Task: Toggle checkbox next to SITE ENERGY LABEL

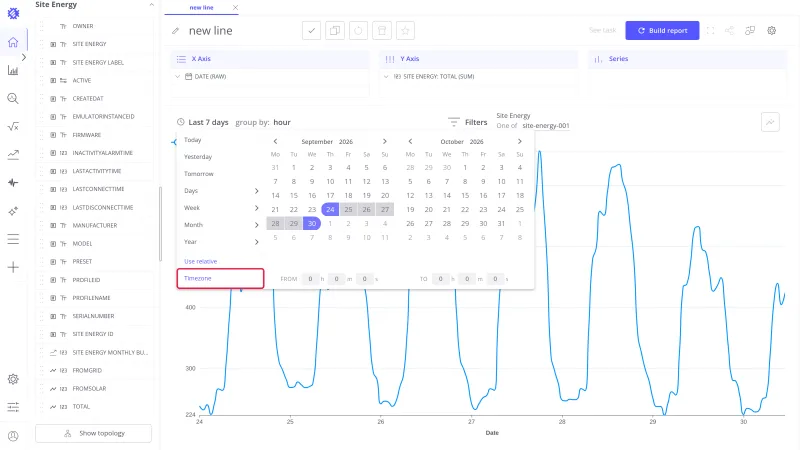Action: click(x=53, y=62)
